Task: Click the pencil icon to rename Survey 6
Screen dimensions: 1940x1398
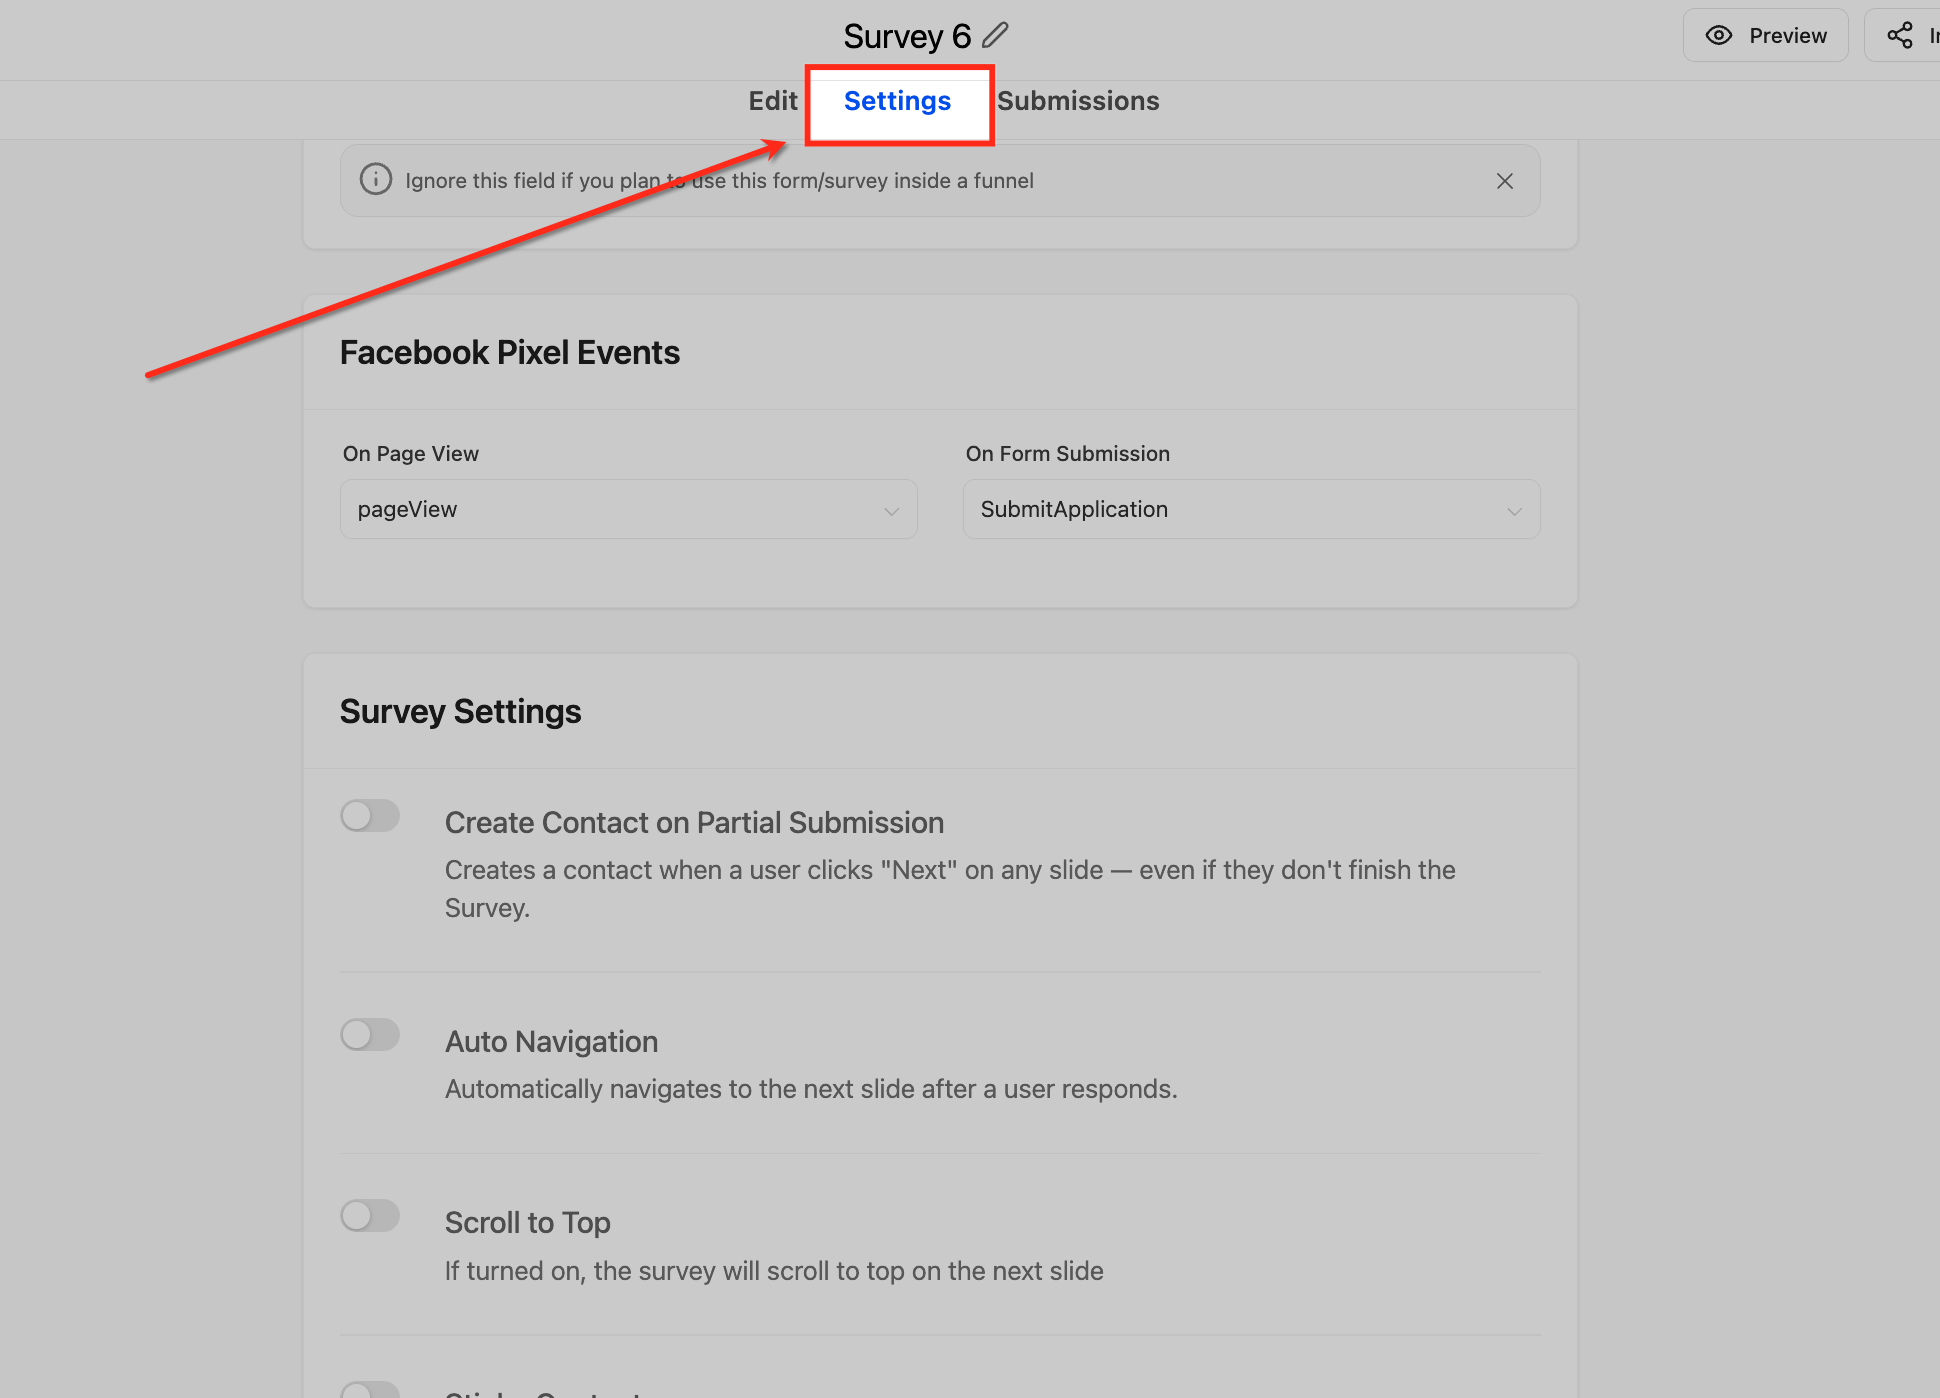Action: coord(994,35)
